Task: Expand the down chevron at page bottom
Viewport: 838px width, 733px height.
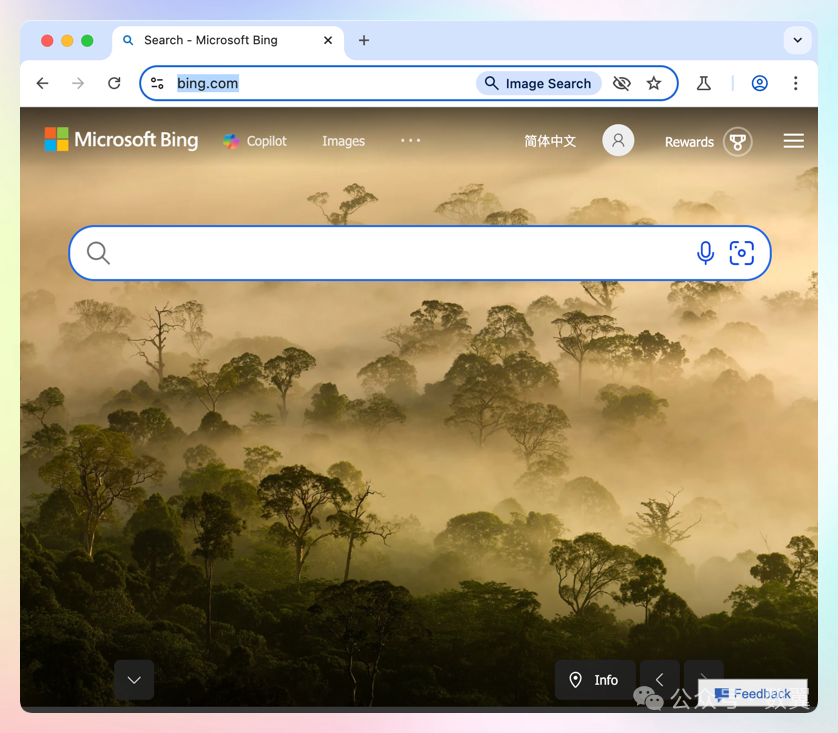Action: 134,680
